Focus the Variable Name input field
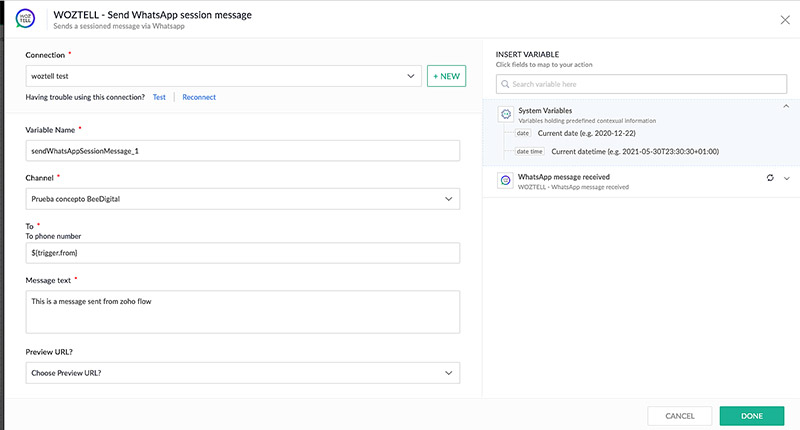 click(243, 151)
